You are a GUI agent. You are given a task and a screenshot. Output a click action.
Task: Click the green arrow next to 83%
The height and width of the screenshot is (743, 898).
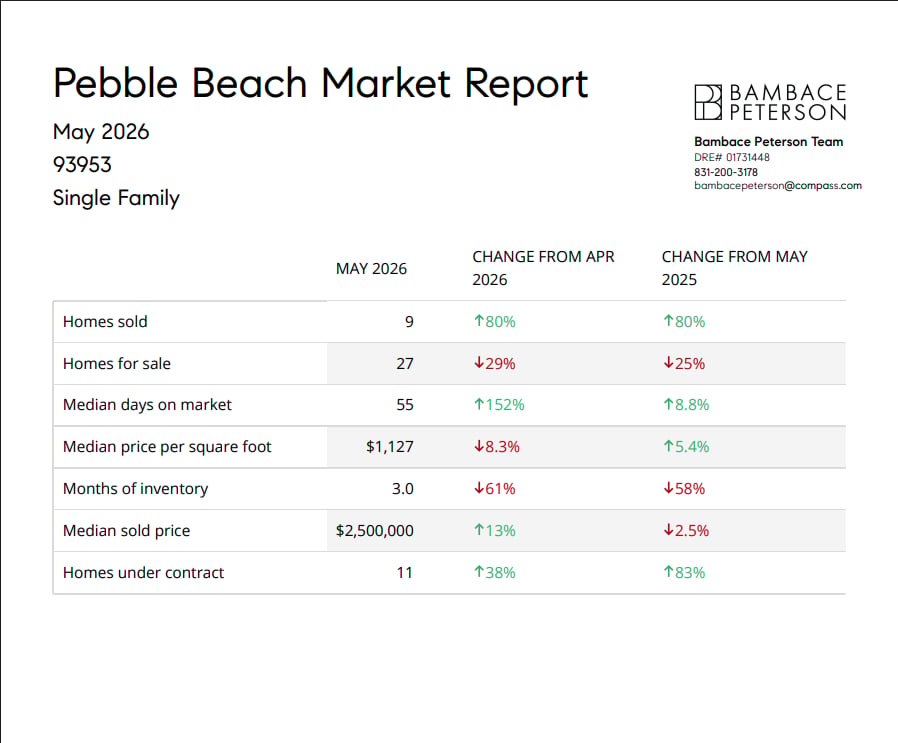(668, 572)
